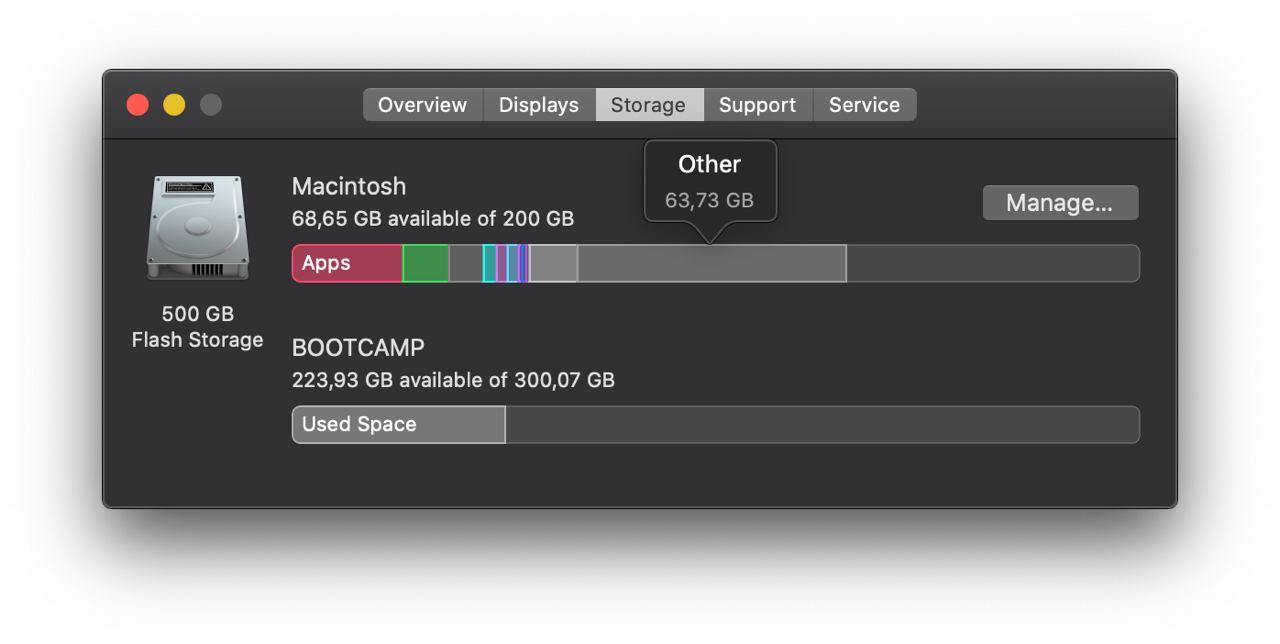Click the free space area of the Macintosh bar
The width and height of the screenshot is (1280, 644).
click(x=993, y=263)
